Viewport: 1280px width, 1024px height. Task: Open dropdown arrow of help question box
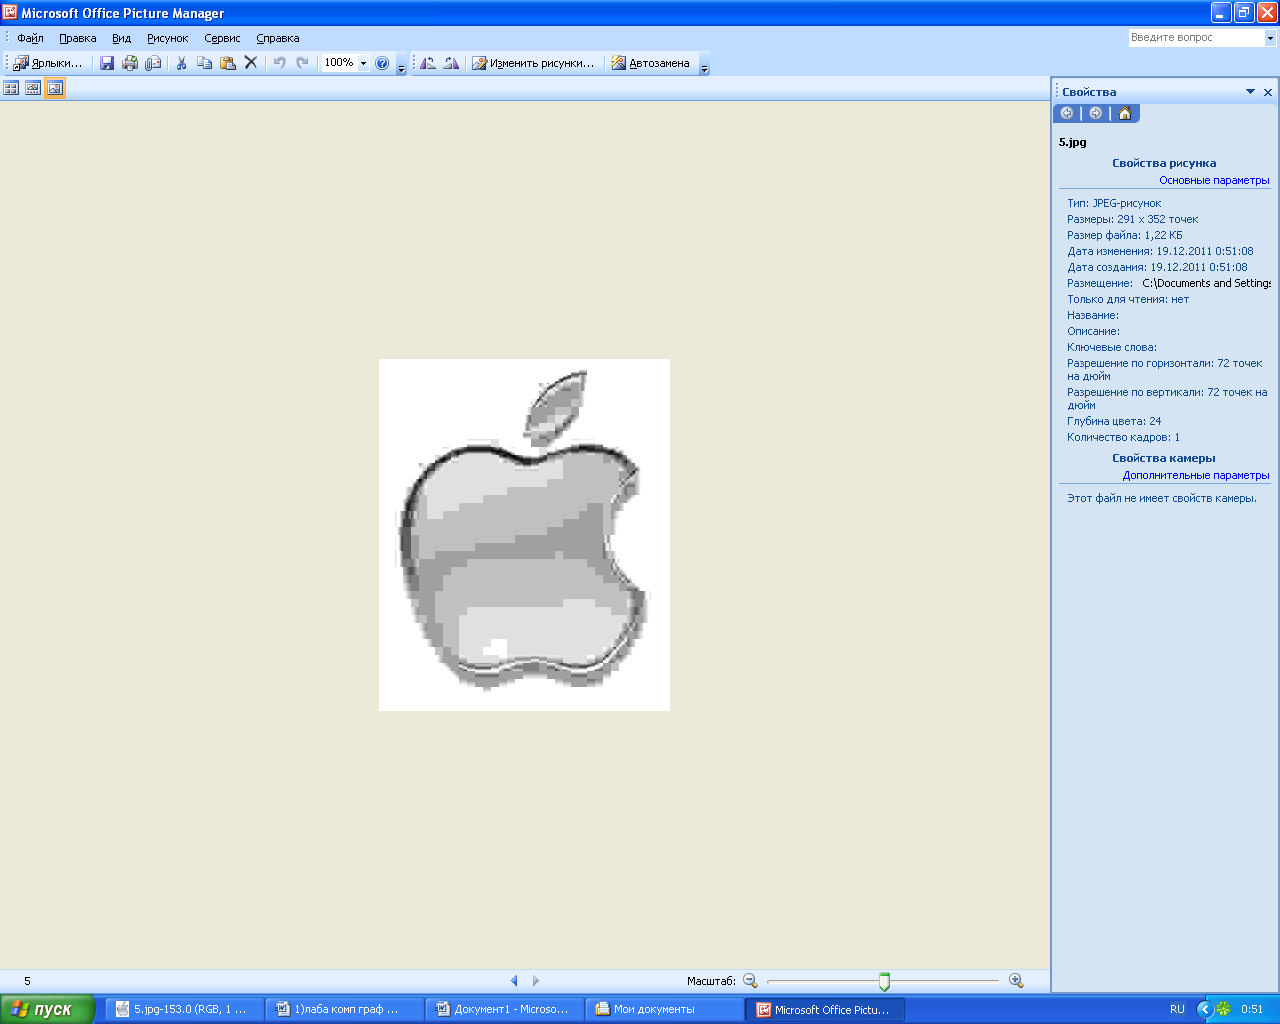coord(1270,38)
